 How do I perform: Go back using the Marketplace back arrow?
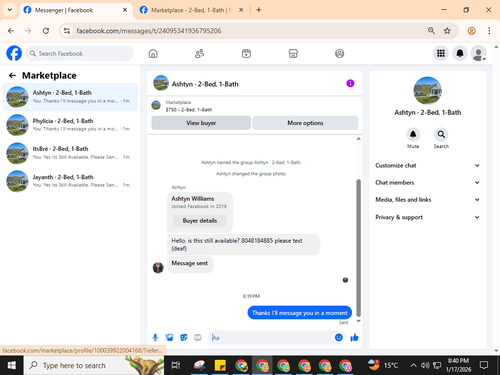(x=12, y=76)
